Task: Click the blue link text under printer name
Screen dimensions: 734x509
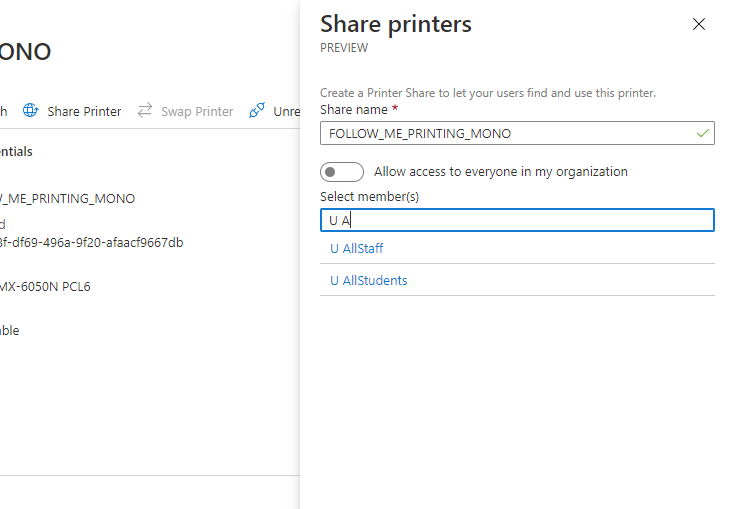Action: (x=3, y=224)
